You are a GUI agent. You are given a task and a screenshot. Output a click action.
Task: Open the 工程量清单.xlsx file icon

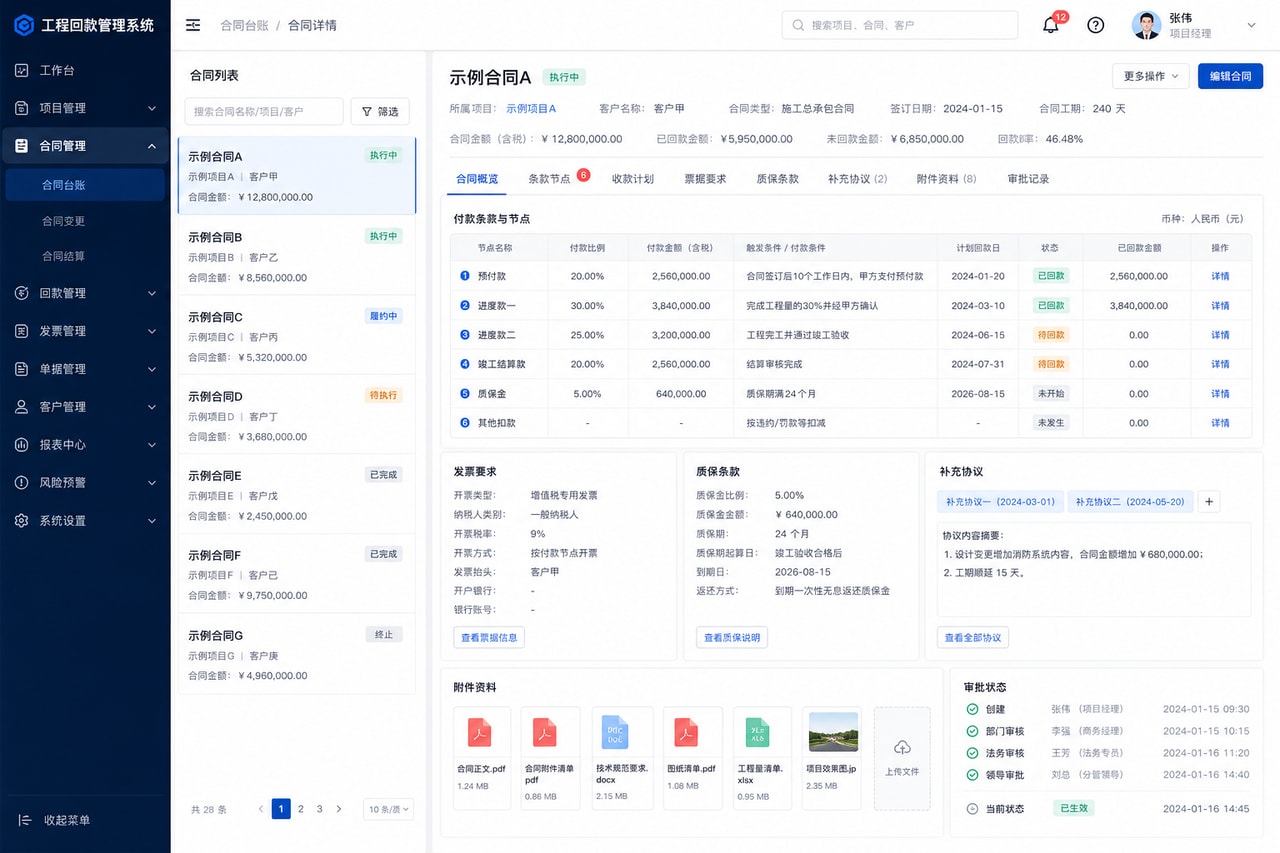point(758,732)
